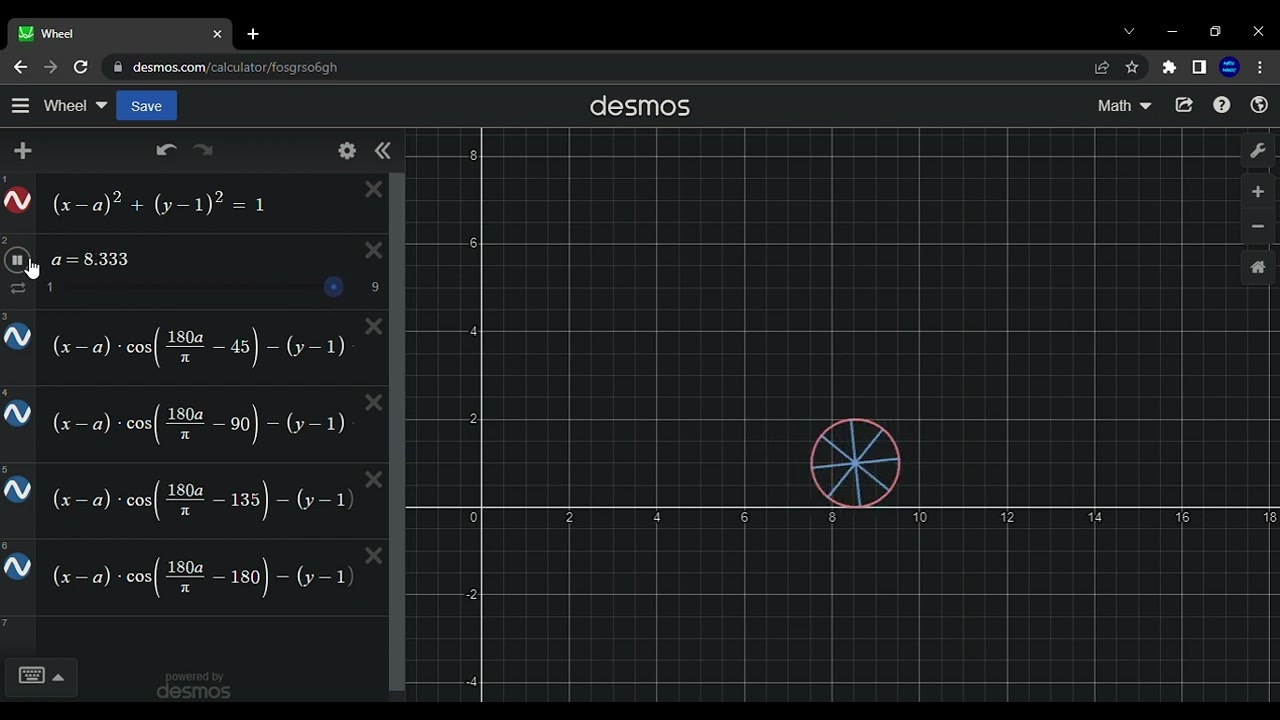The height and width of the screenshot is (720, 1280).
Task: Hide the spoke expression with minus 180
Action: click(17, 567)
